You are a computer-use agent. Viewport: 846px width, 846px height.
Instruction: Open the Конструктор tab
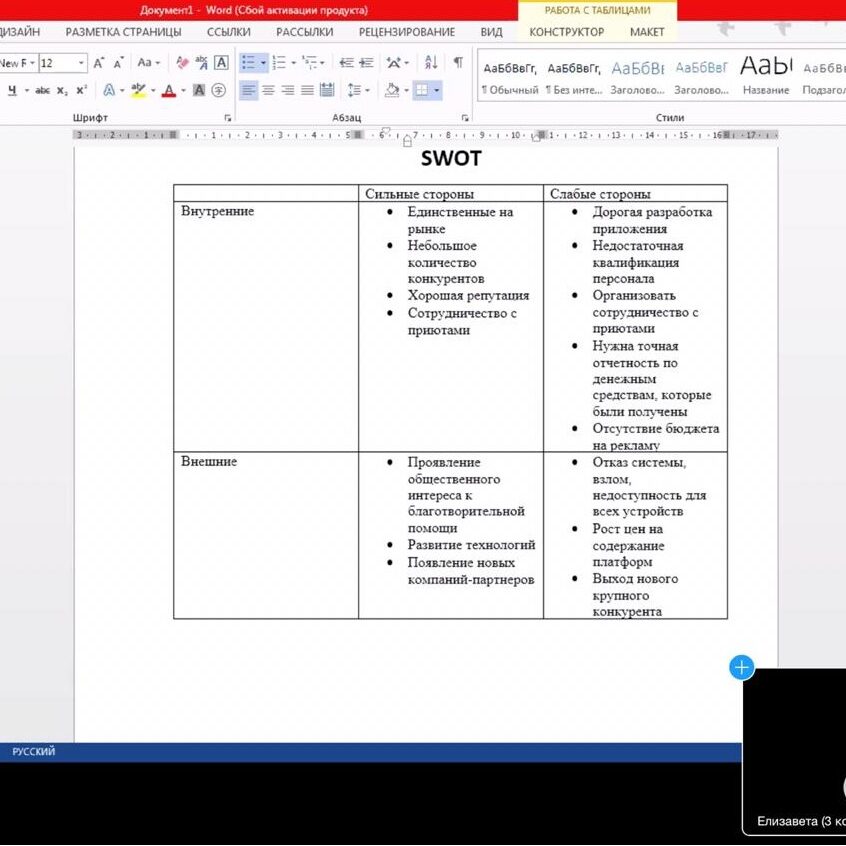[x=566, y=32]
